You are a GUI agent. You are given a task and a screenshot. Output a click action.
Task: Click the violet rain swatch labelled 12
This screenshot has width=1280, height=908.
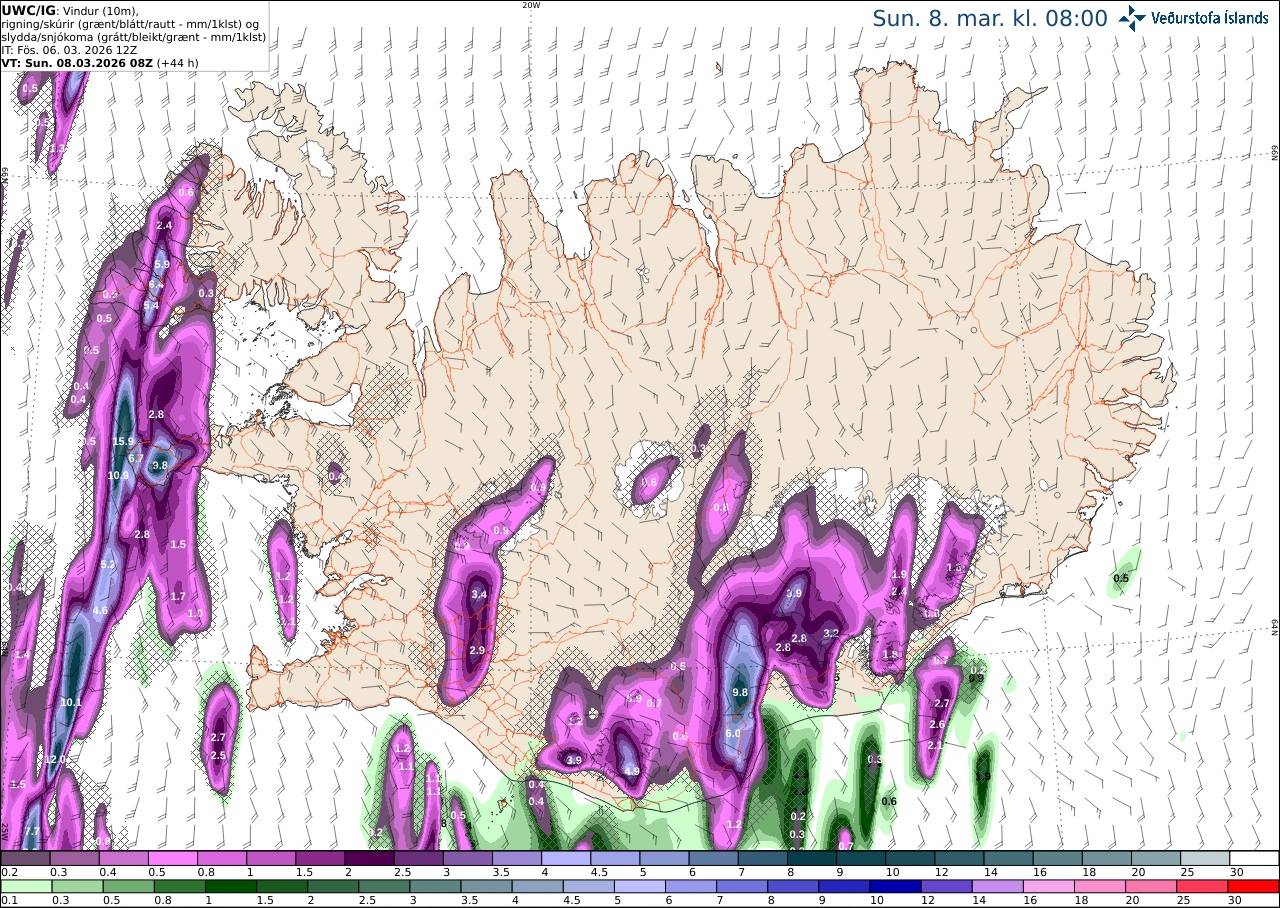(947, 886)
